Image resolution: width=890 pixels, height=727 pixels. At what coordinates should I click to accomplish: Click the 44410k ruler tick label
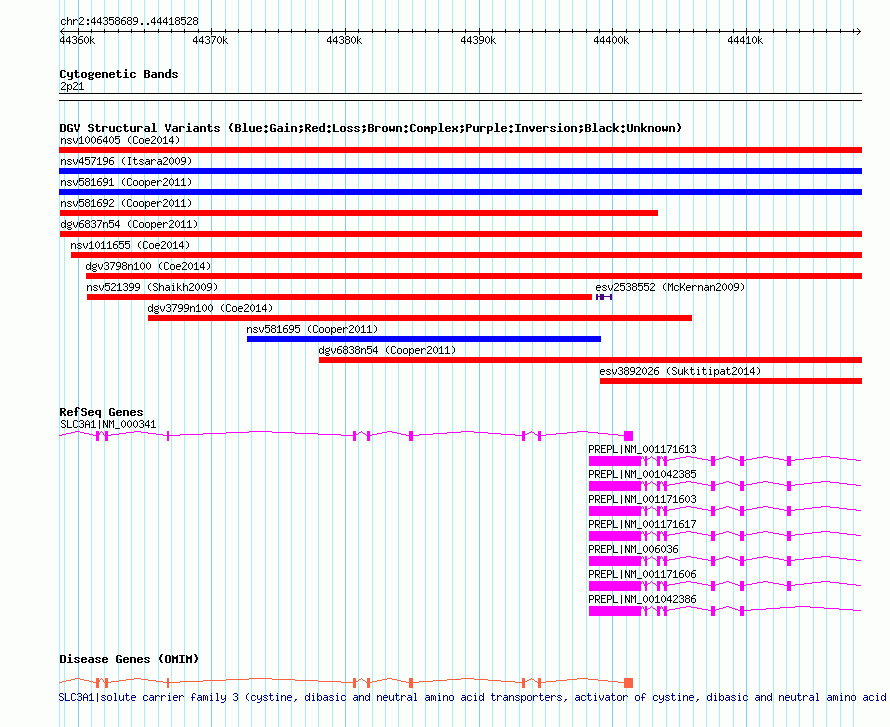(x=745, y=40)
